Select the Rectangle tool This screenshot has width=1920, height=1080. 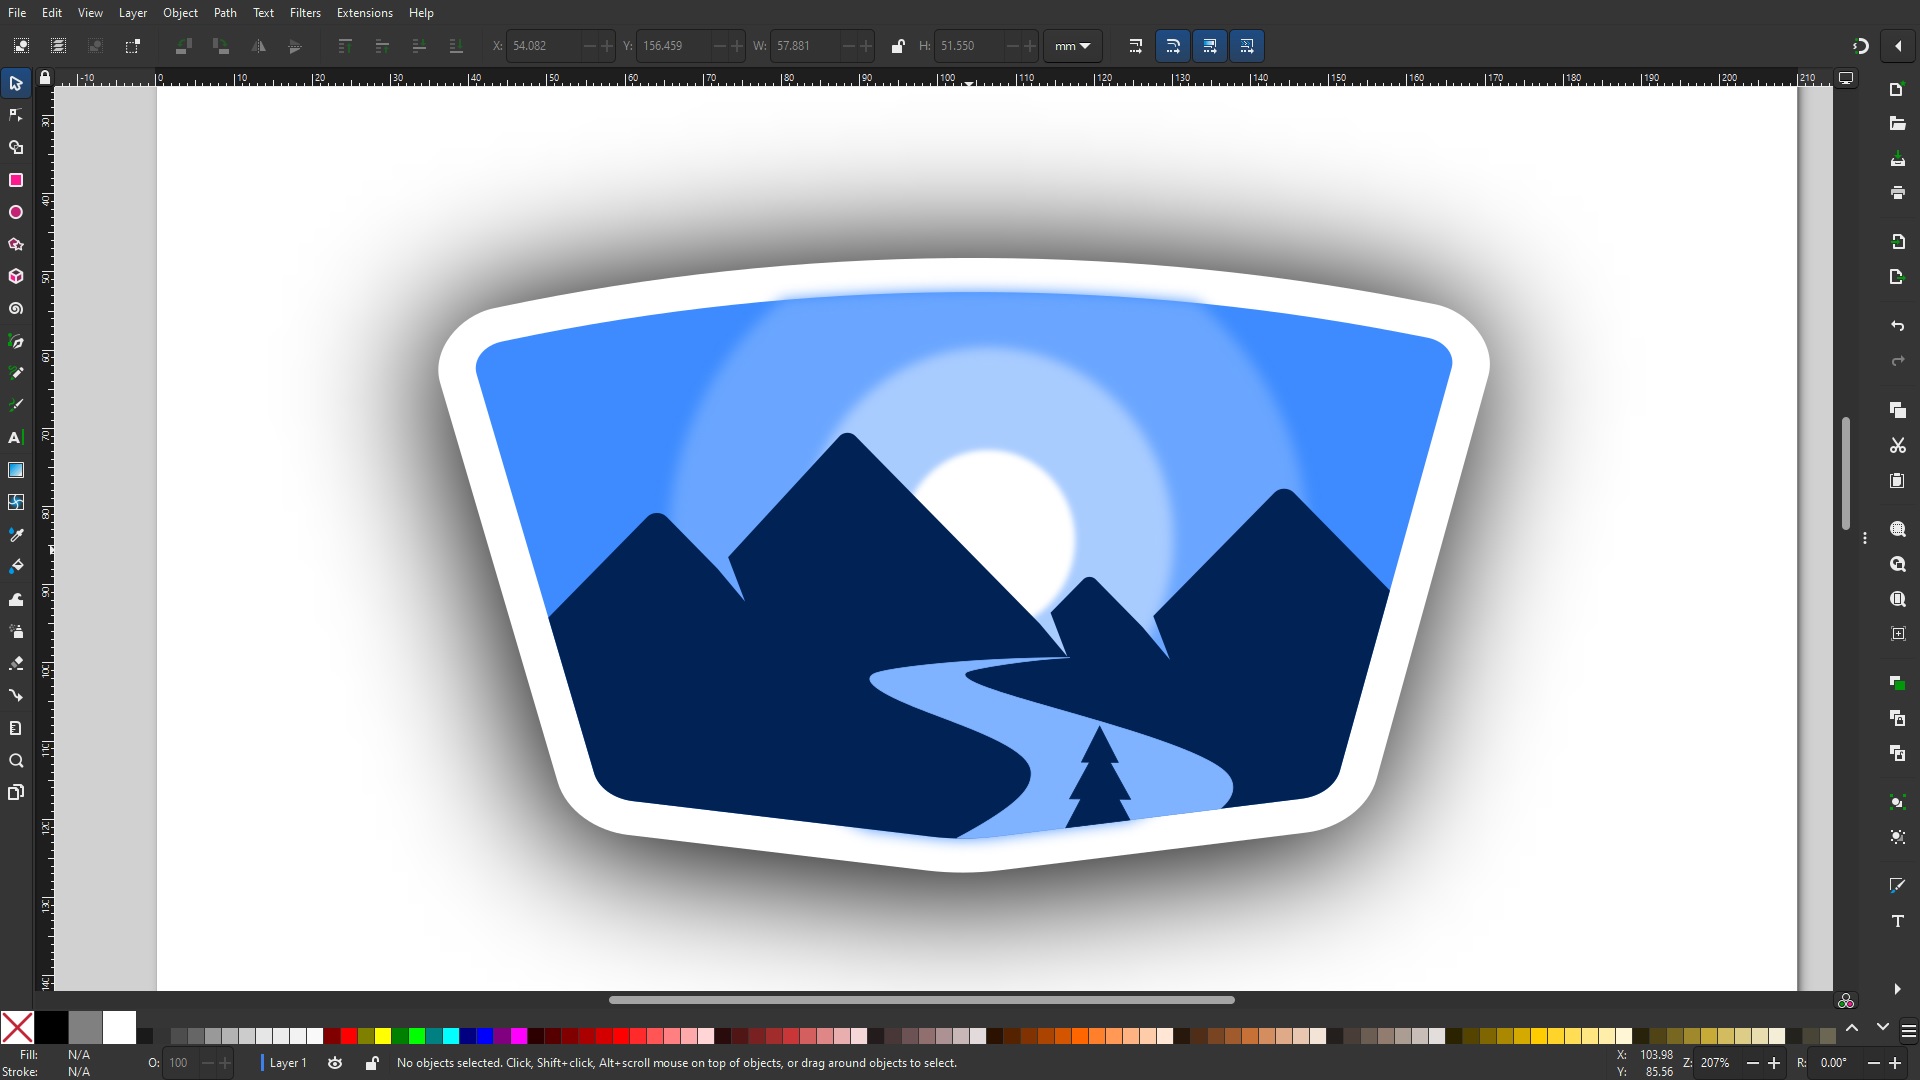16,180
